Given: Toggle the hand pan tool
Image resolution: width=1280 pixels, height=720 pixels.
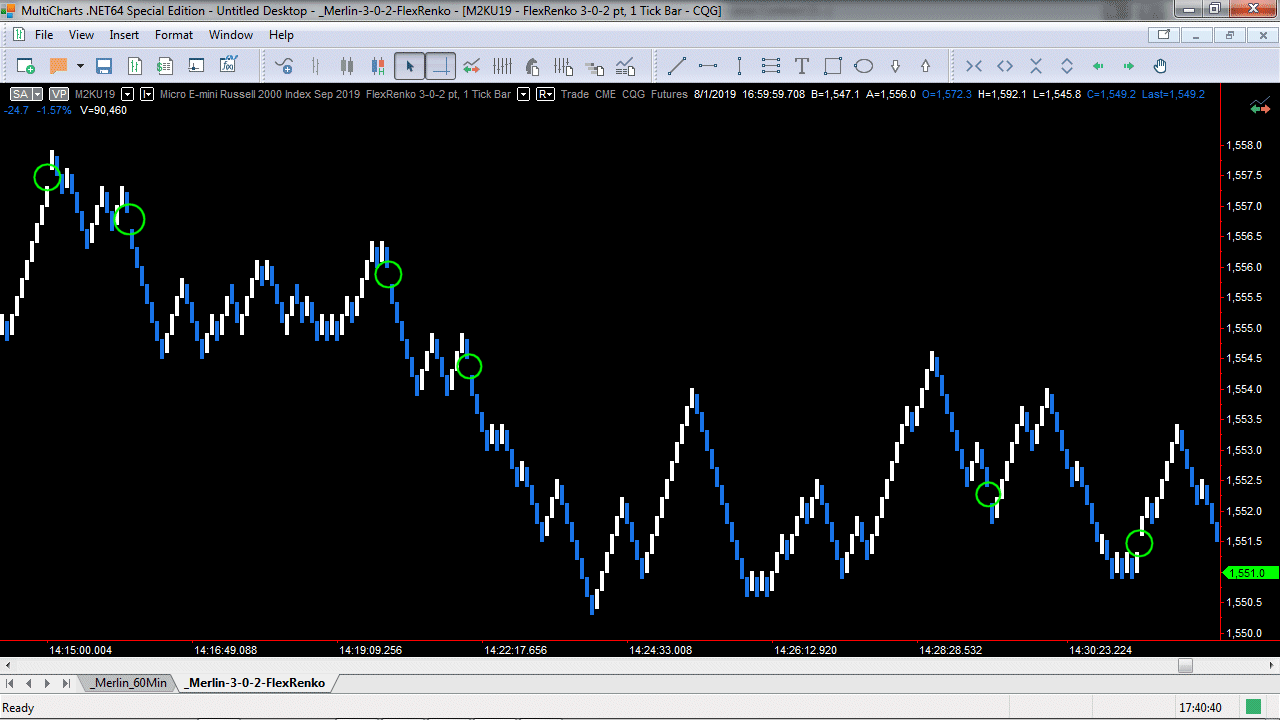Looking at the screenshot, I should point(1160,66).
